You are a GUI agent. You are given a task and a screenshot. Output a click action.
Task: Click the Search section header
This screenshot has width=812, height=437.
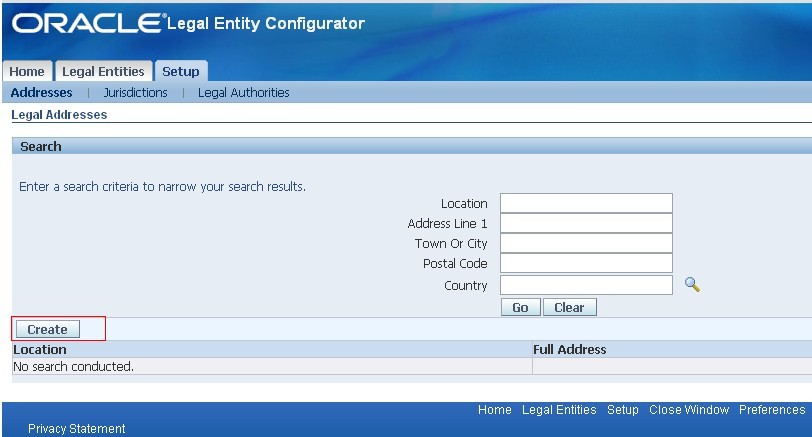point(41,147)
